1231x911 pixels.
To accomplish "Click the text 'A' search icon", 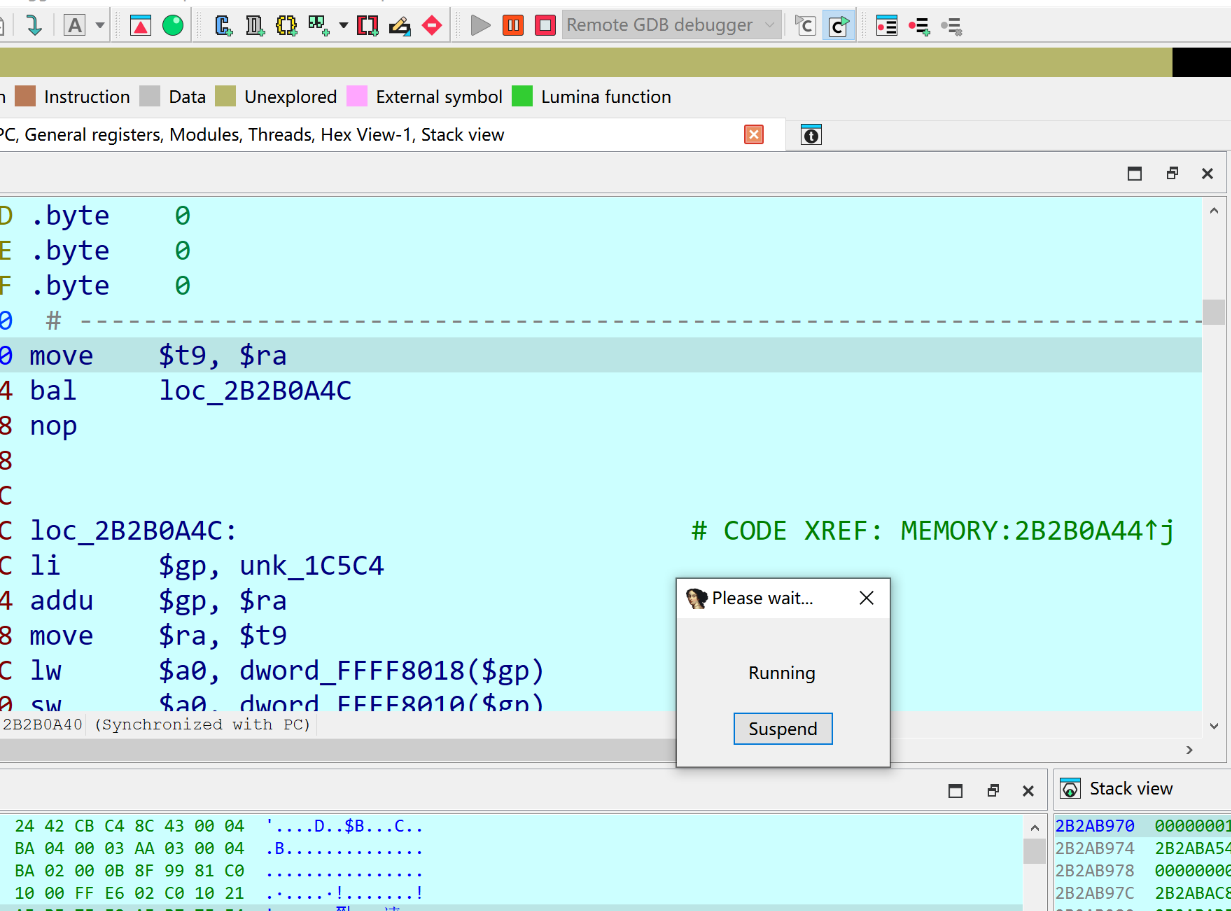I will click(75, 25).
